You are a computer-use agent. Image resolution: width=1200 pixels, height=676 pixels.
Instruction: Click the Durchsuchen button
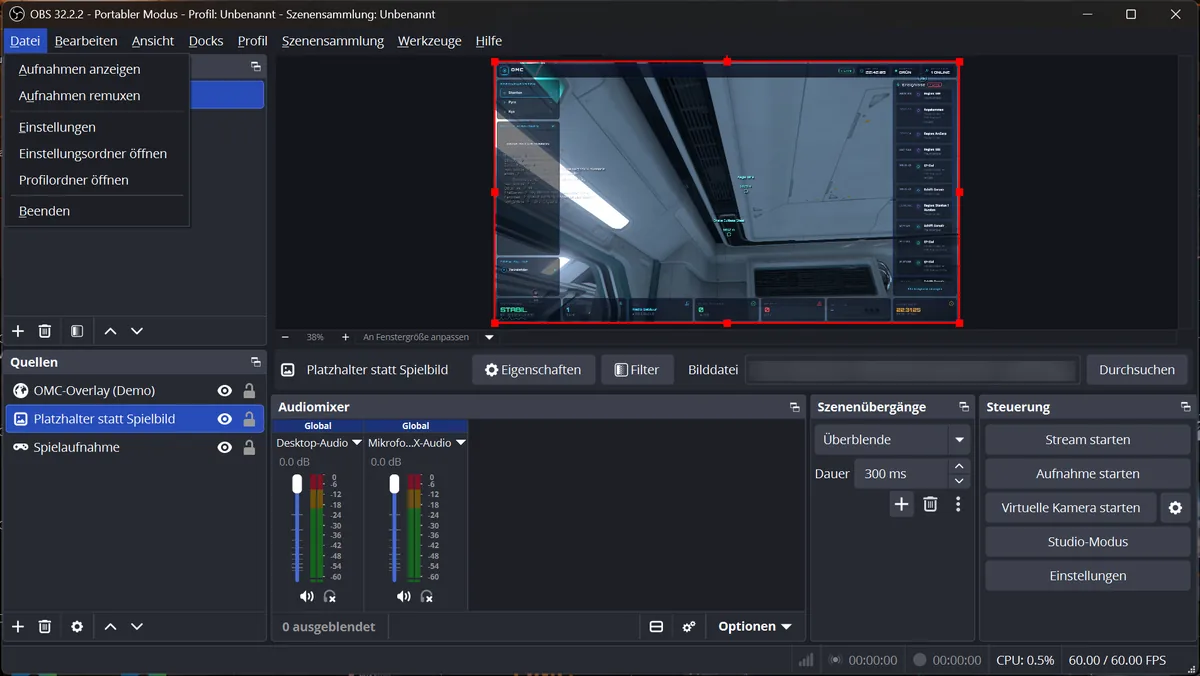[1137, 370]
